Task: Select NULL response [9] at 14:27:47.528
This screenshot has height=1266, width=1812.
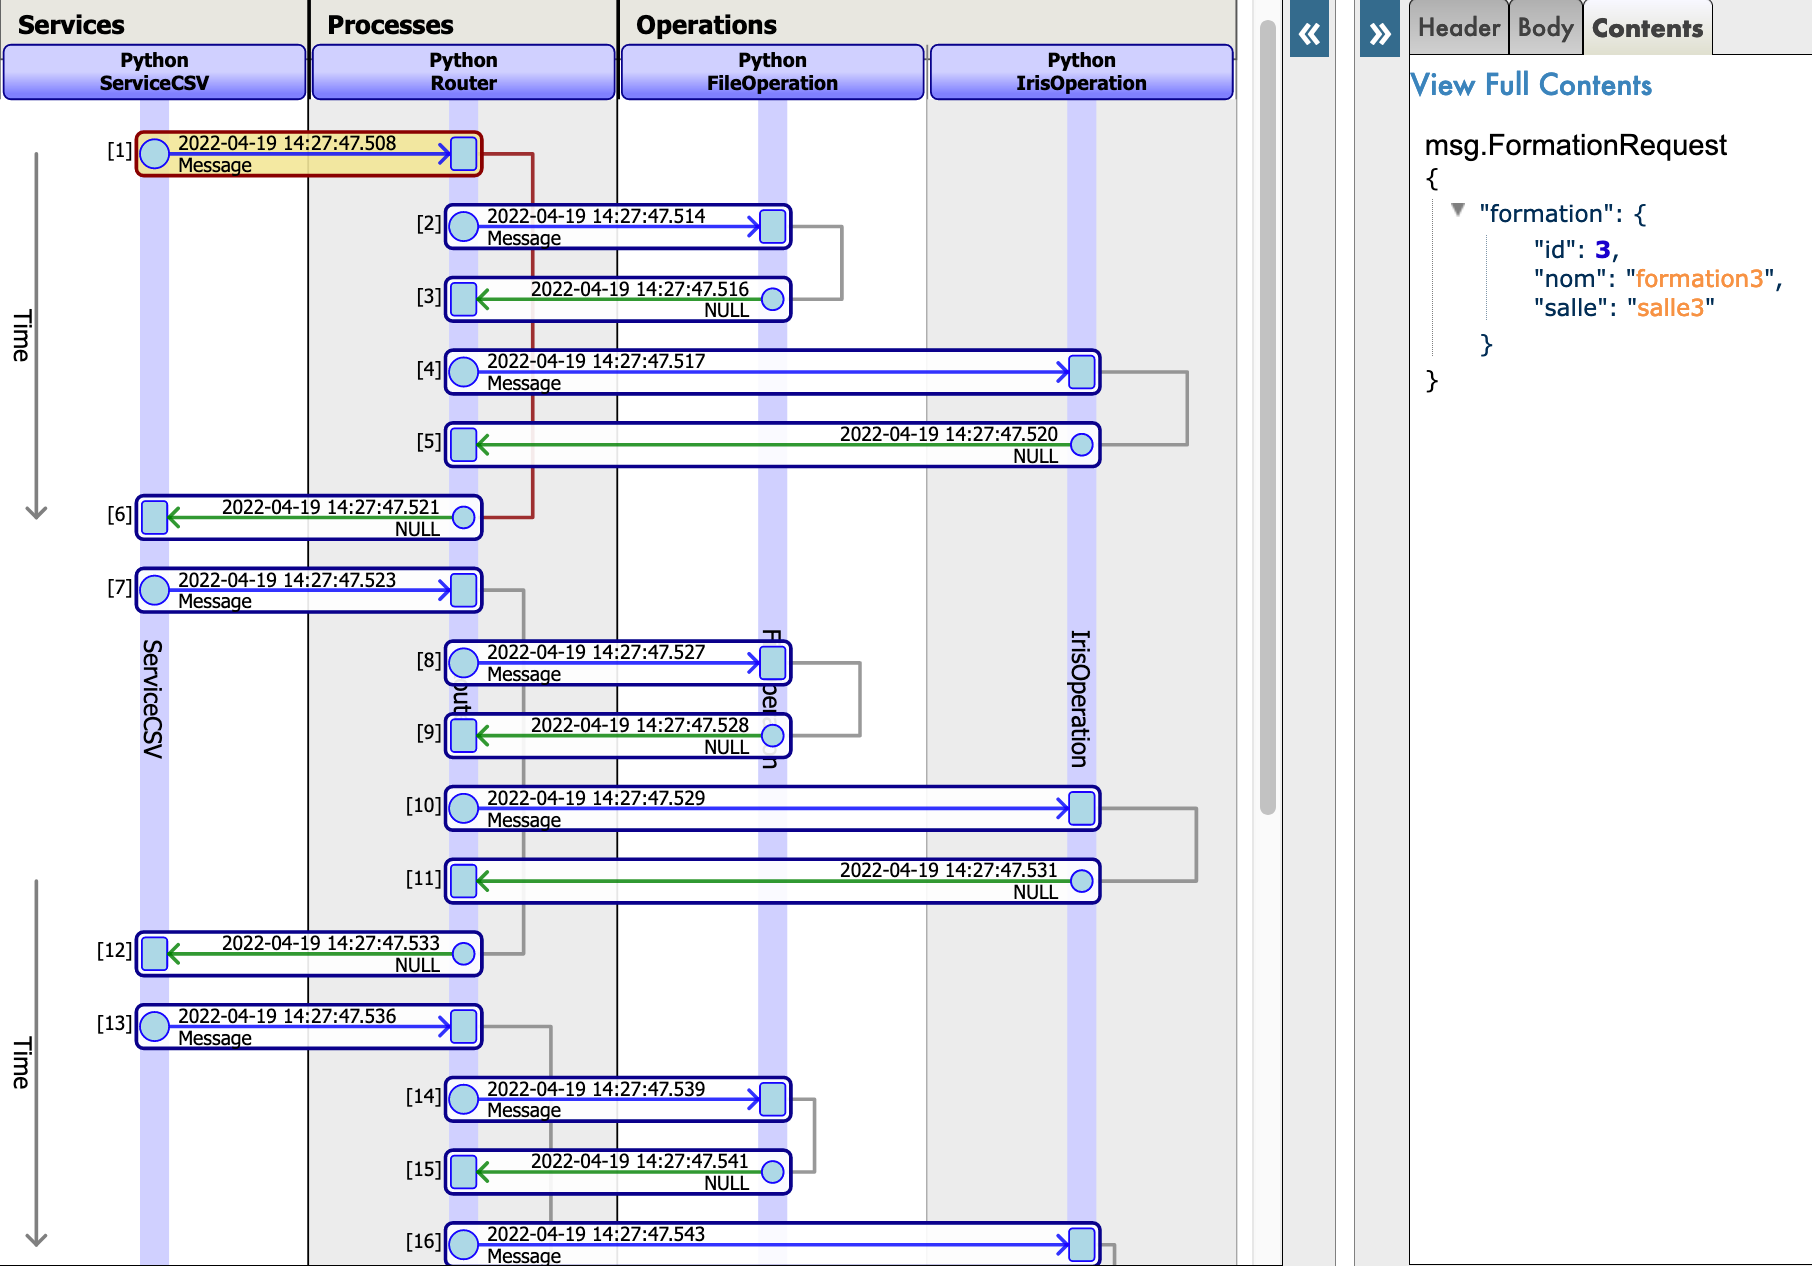Action: 618,736
